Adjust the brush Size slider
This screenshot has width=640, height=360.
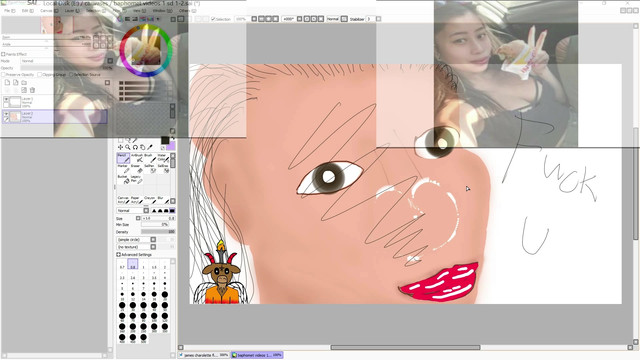[158, 218]
